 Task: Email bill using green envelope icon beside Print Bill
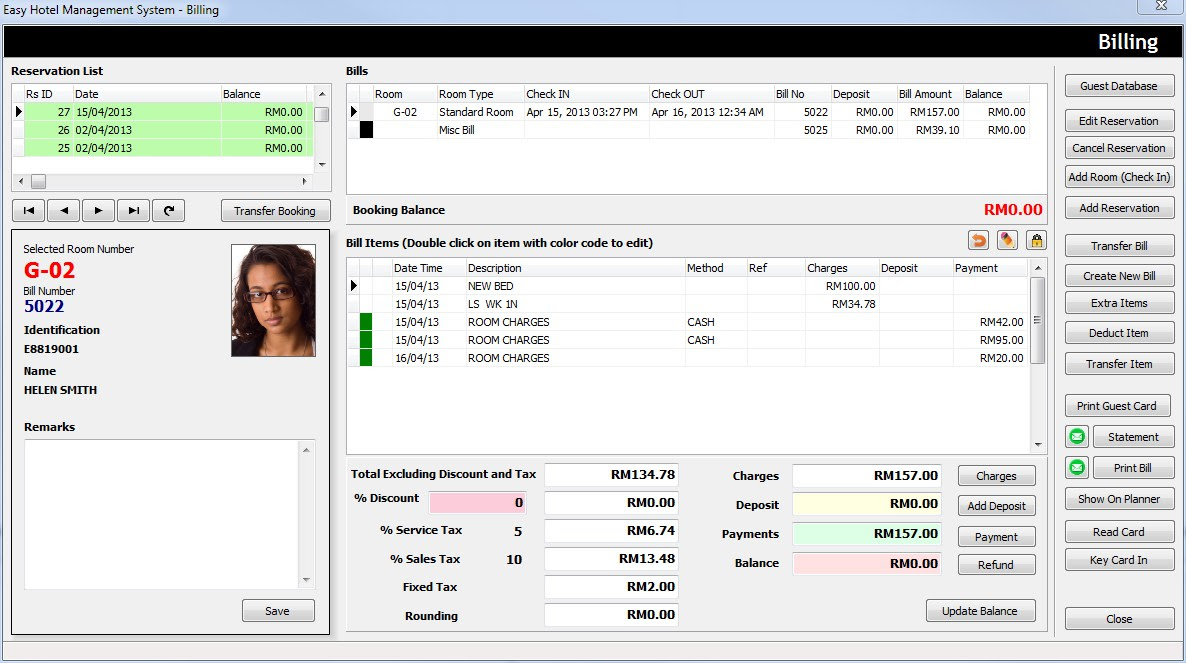1077,467
